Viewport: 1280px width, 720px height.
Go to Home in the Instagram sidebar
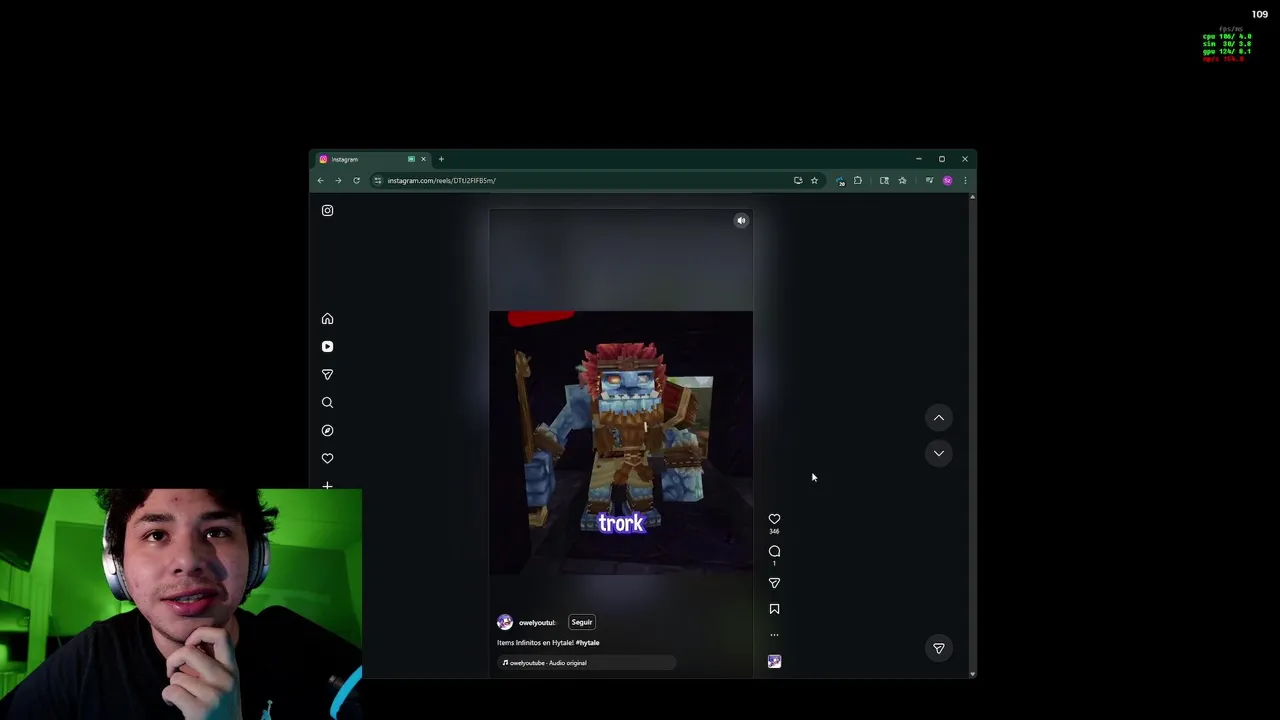click(x=327, y=319)
